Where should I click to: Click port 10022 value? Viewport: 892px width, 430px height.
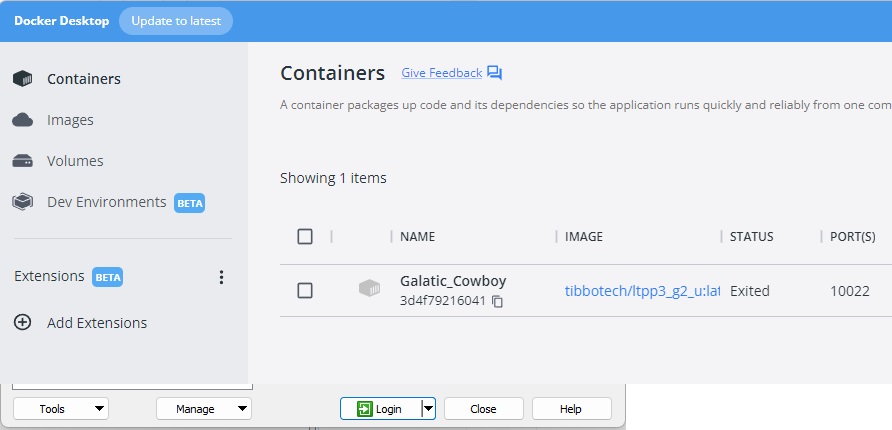coord(850,291)
